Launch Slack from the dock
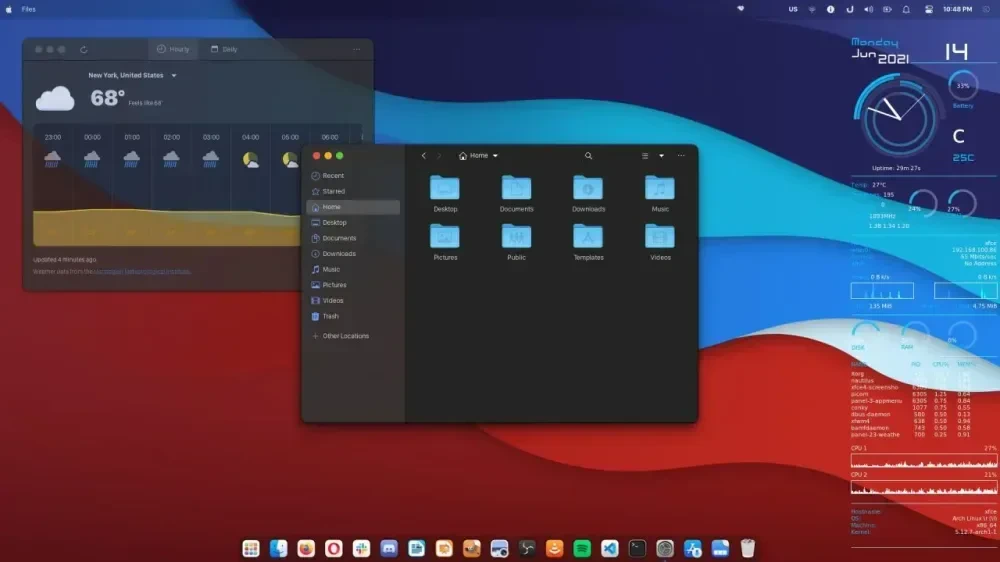 361,549
